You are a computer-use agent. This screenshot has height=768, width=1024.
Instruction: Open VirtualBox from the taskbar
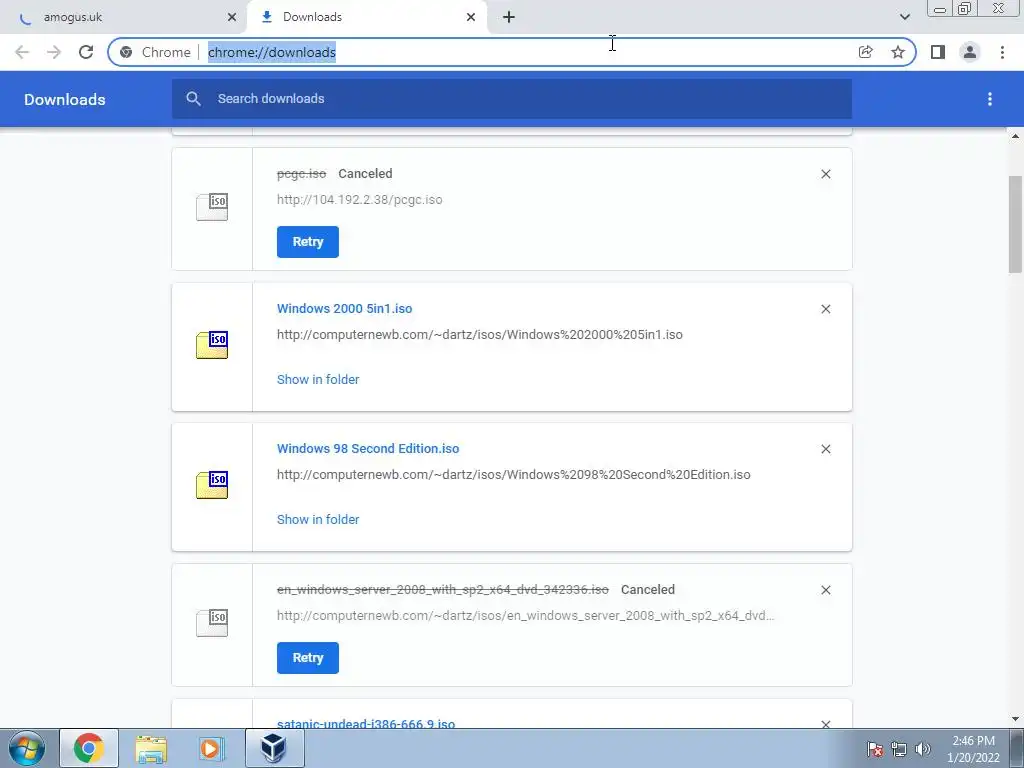point(274,748)
